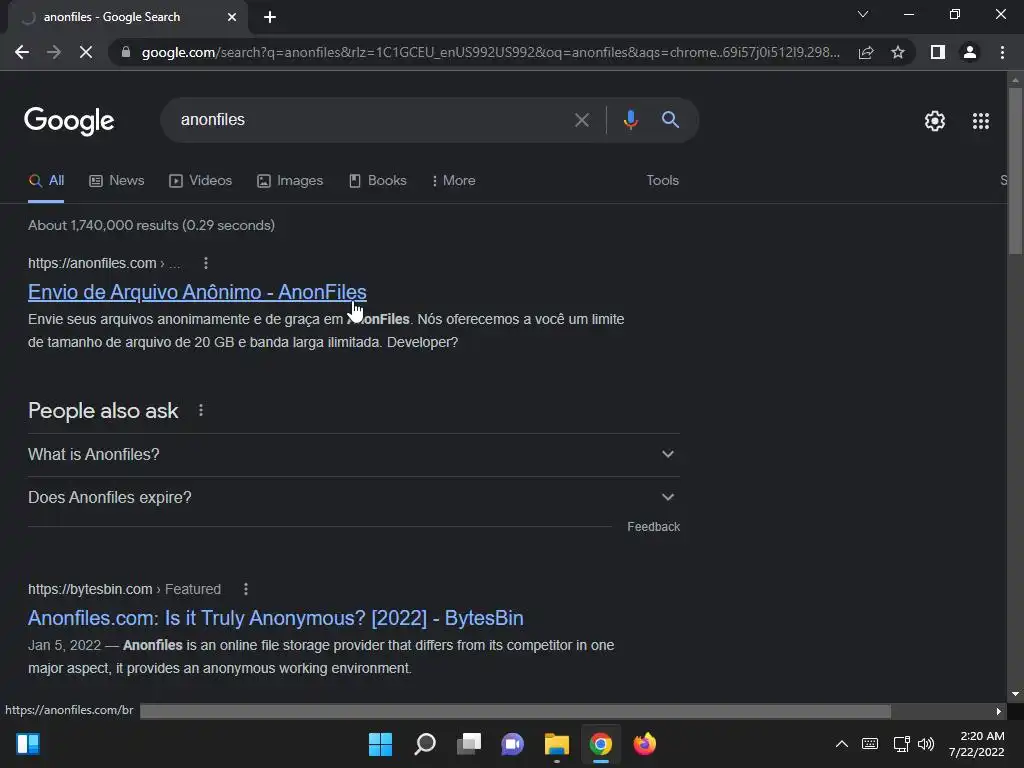Open the Widgets panel in taskbar

click(x=28, y=744)
